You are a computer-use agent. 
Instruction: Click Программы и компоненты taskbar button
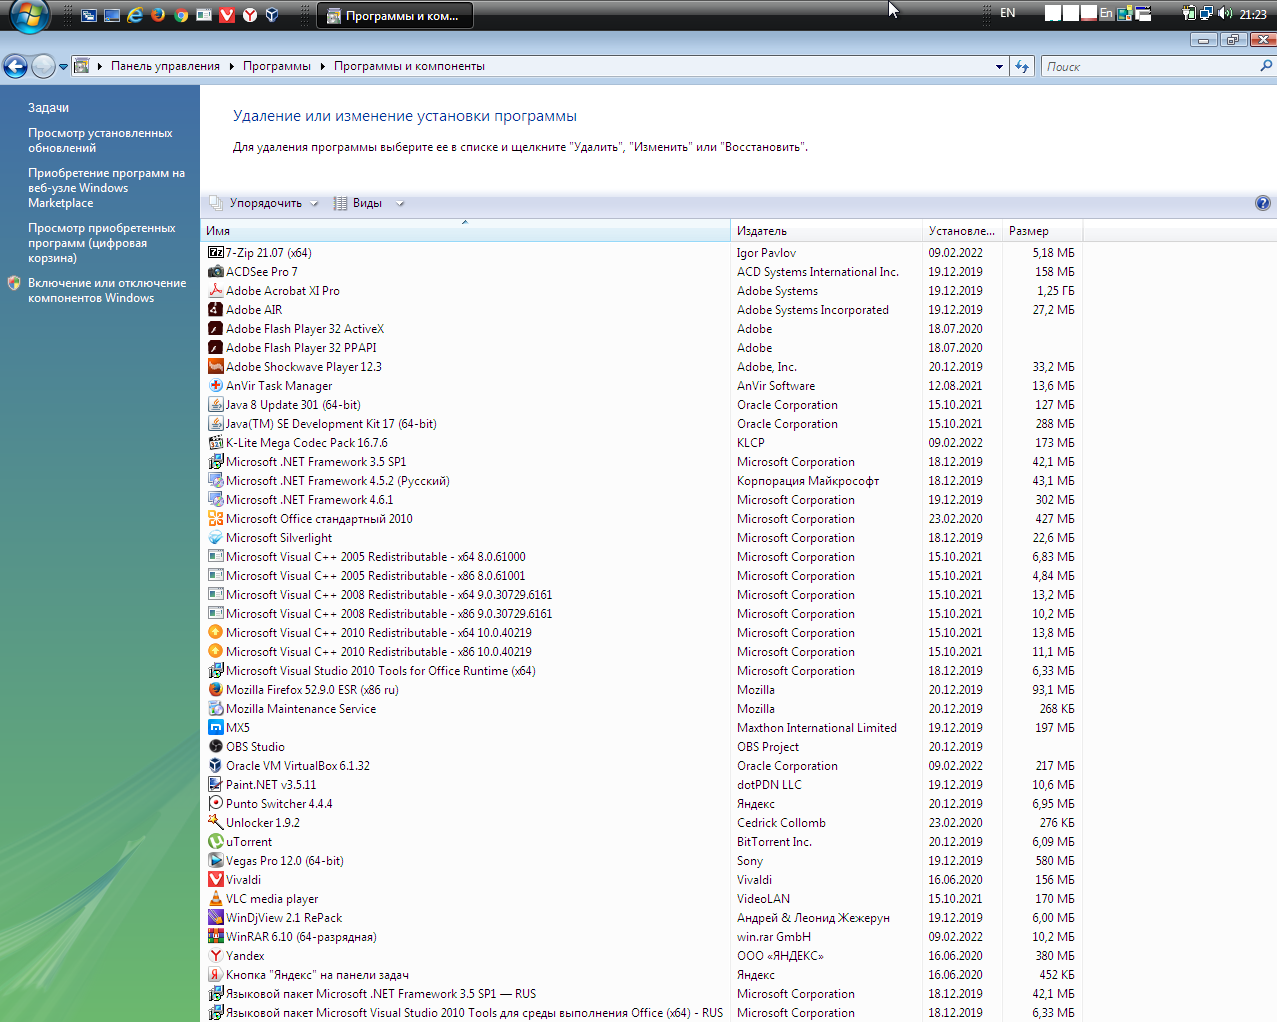pyautogui.click(x=395, y=15)
